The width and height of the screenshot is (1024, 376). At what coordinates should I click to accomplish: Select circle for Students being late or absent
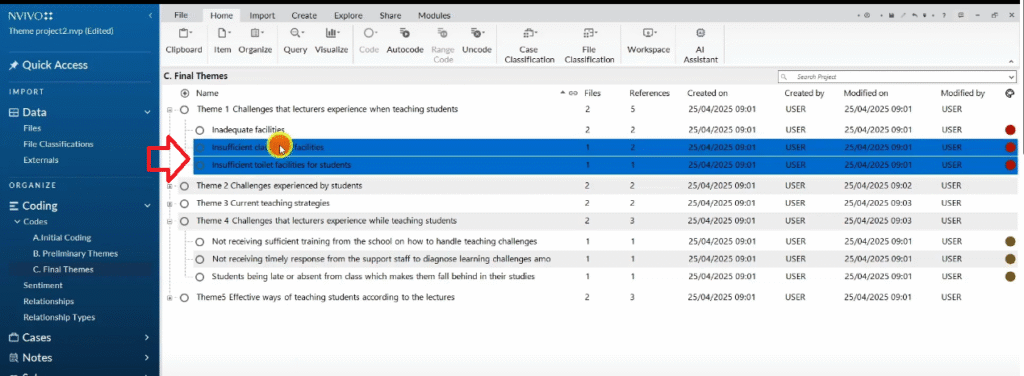200,277
